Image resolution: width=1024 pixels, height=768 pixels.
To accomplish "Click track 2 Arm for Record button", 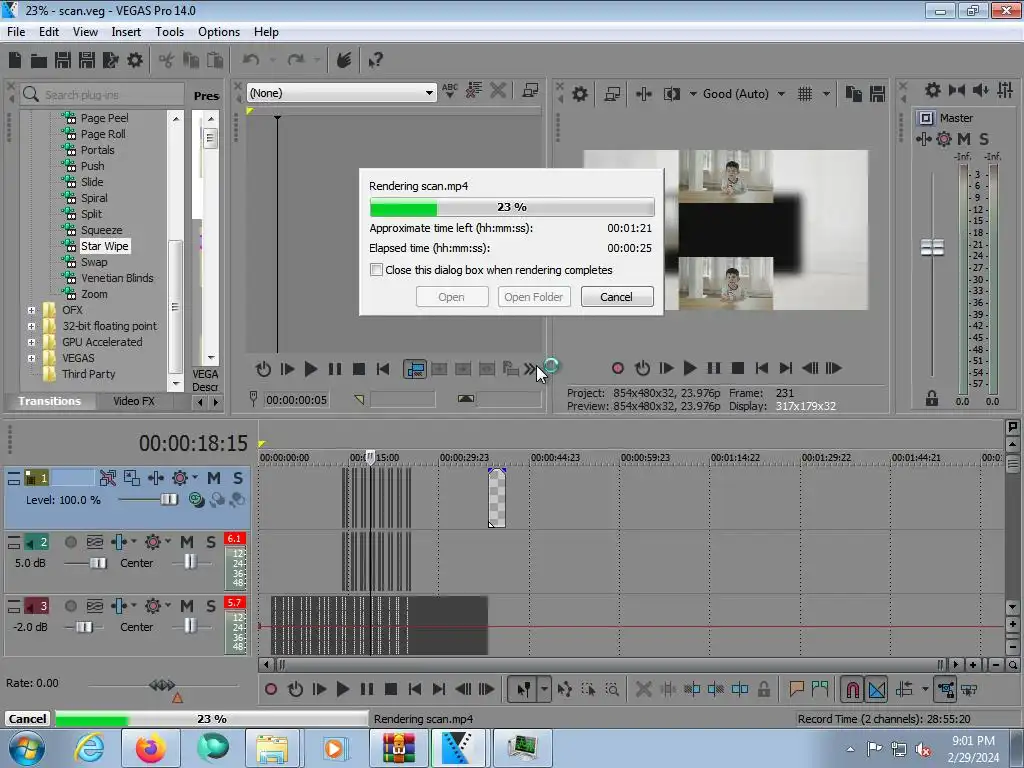I will [x=71, y=542].
